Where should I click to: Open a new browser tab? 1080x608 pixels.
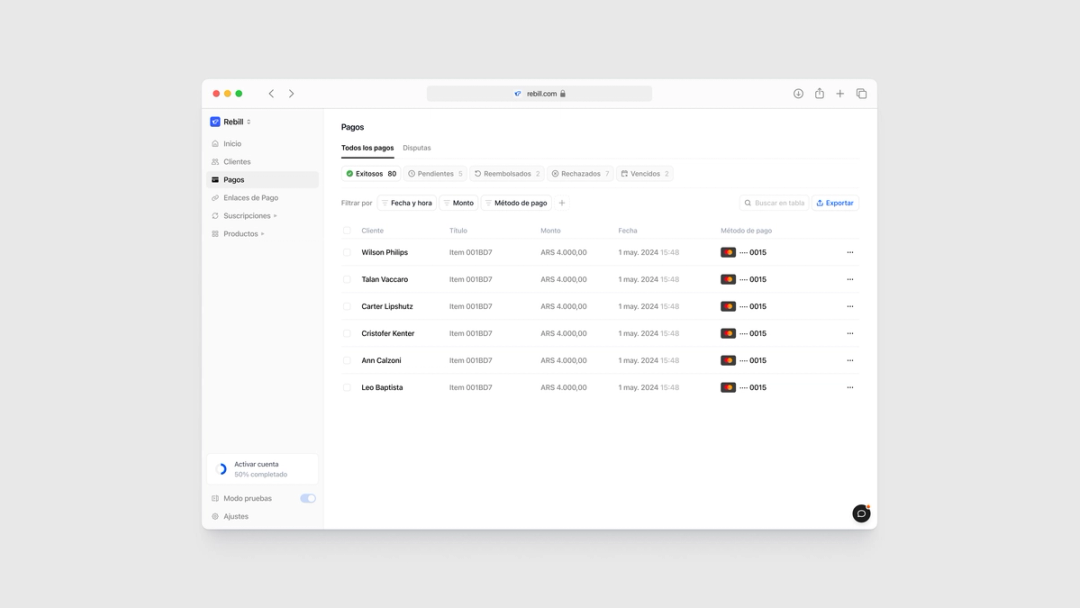pos(840,94)
